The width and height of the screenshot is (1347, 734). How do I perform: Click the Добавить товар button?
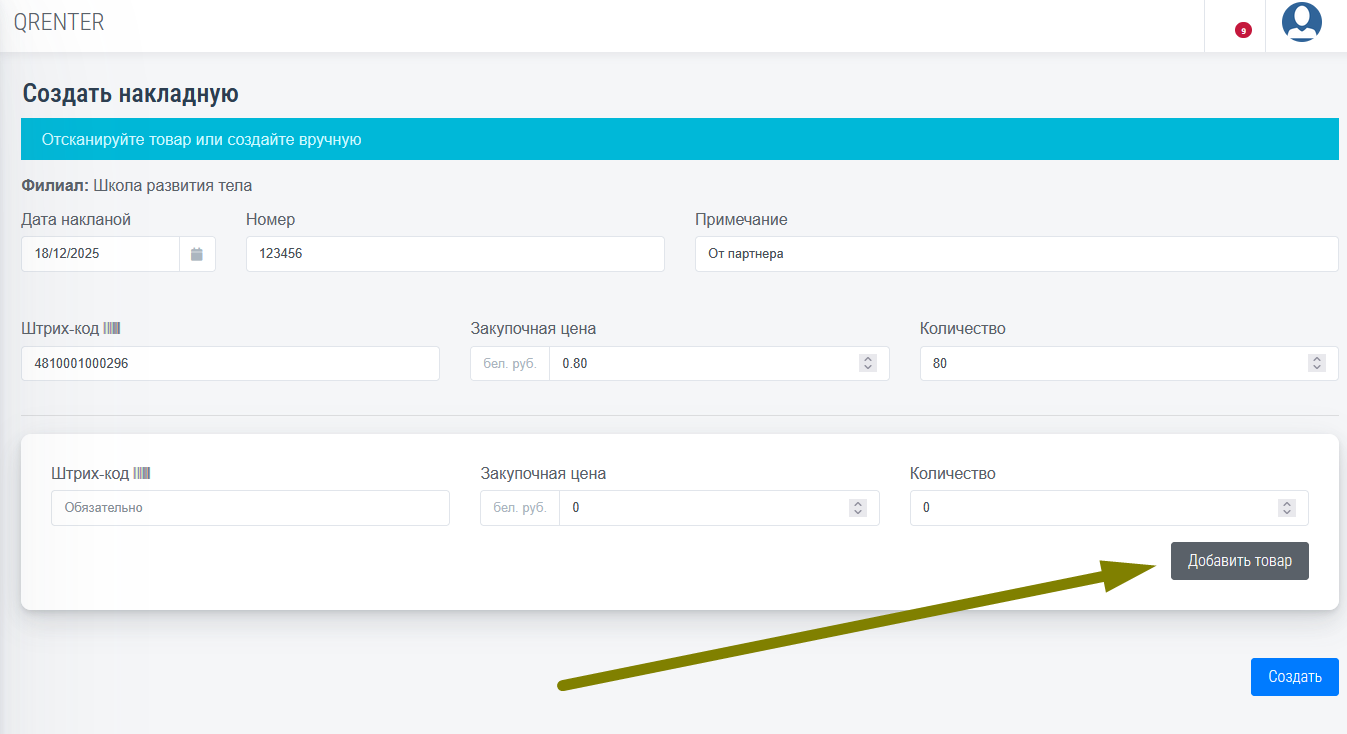pos(1239,561)
